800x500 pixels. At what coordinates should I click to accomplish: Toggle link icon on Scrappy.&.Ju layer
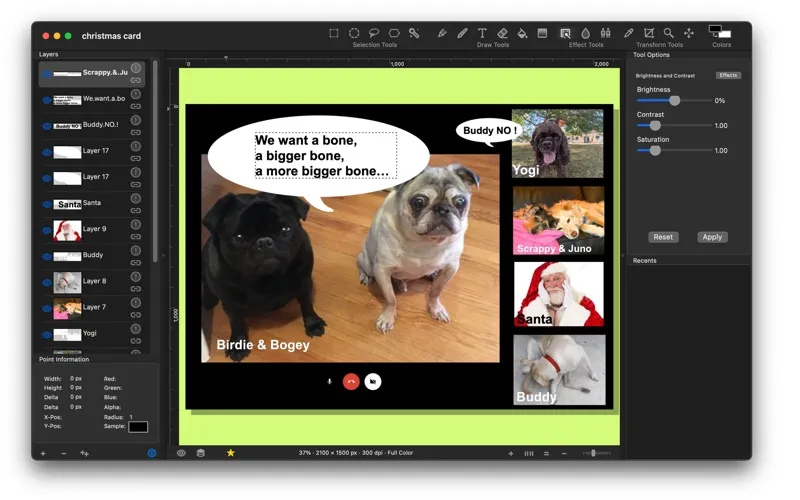pos(136,81)
